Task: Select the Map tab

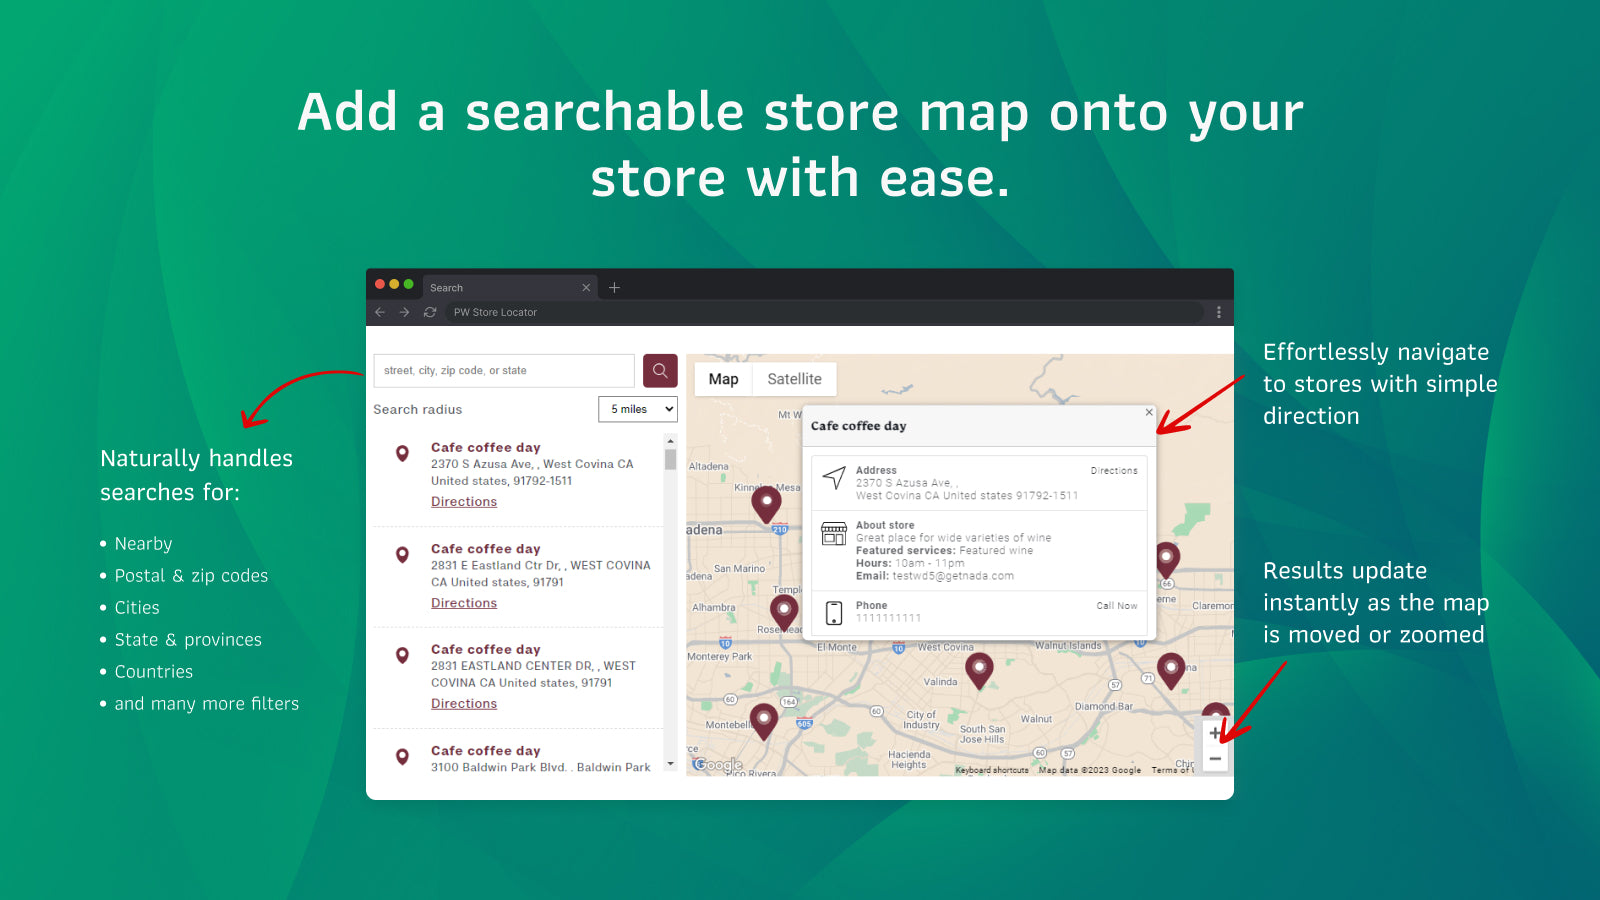Action: pyautogui.click(x=722, y=379)
